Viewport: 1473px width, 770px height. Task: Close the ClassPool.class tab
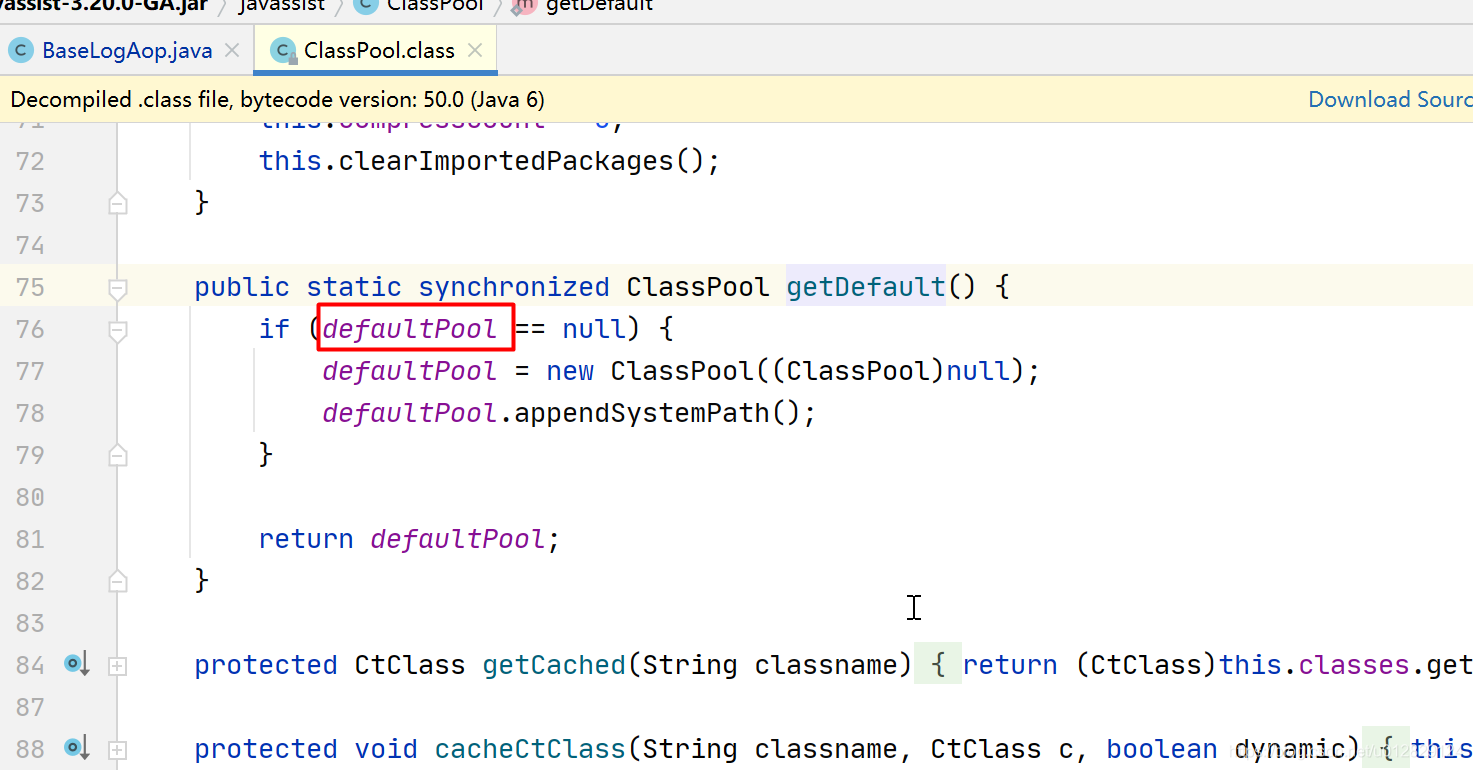(x=475, y=50)
